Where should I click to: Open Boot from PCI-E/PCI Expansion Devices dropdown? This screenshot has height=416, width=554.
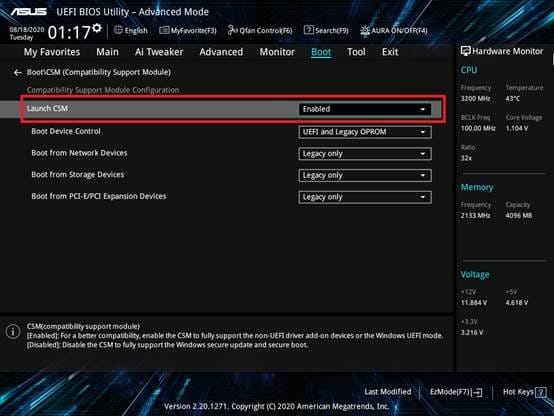pos(365,197)
